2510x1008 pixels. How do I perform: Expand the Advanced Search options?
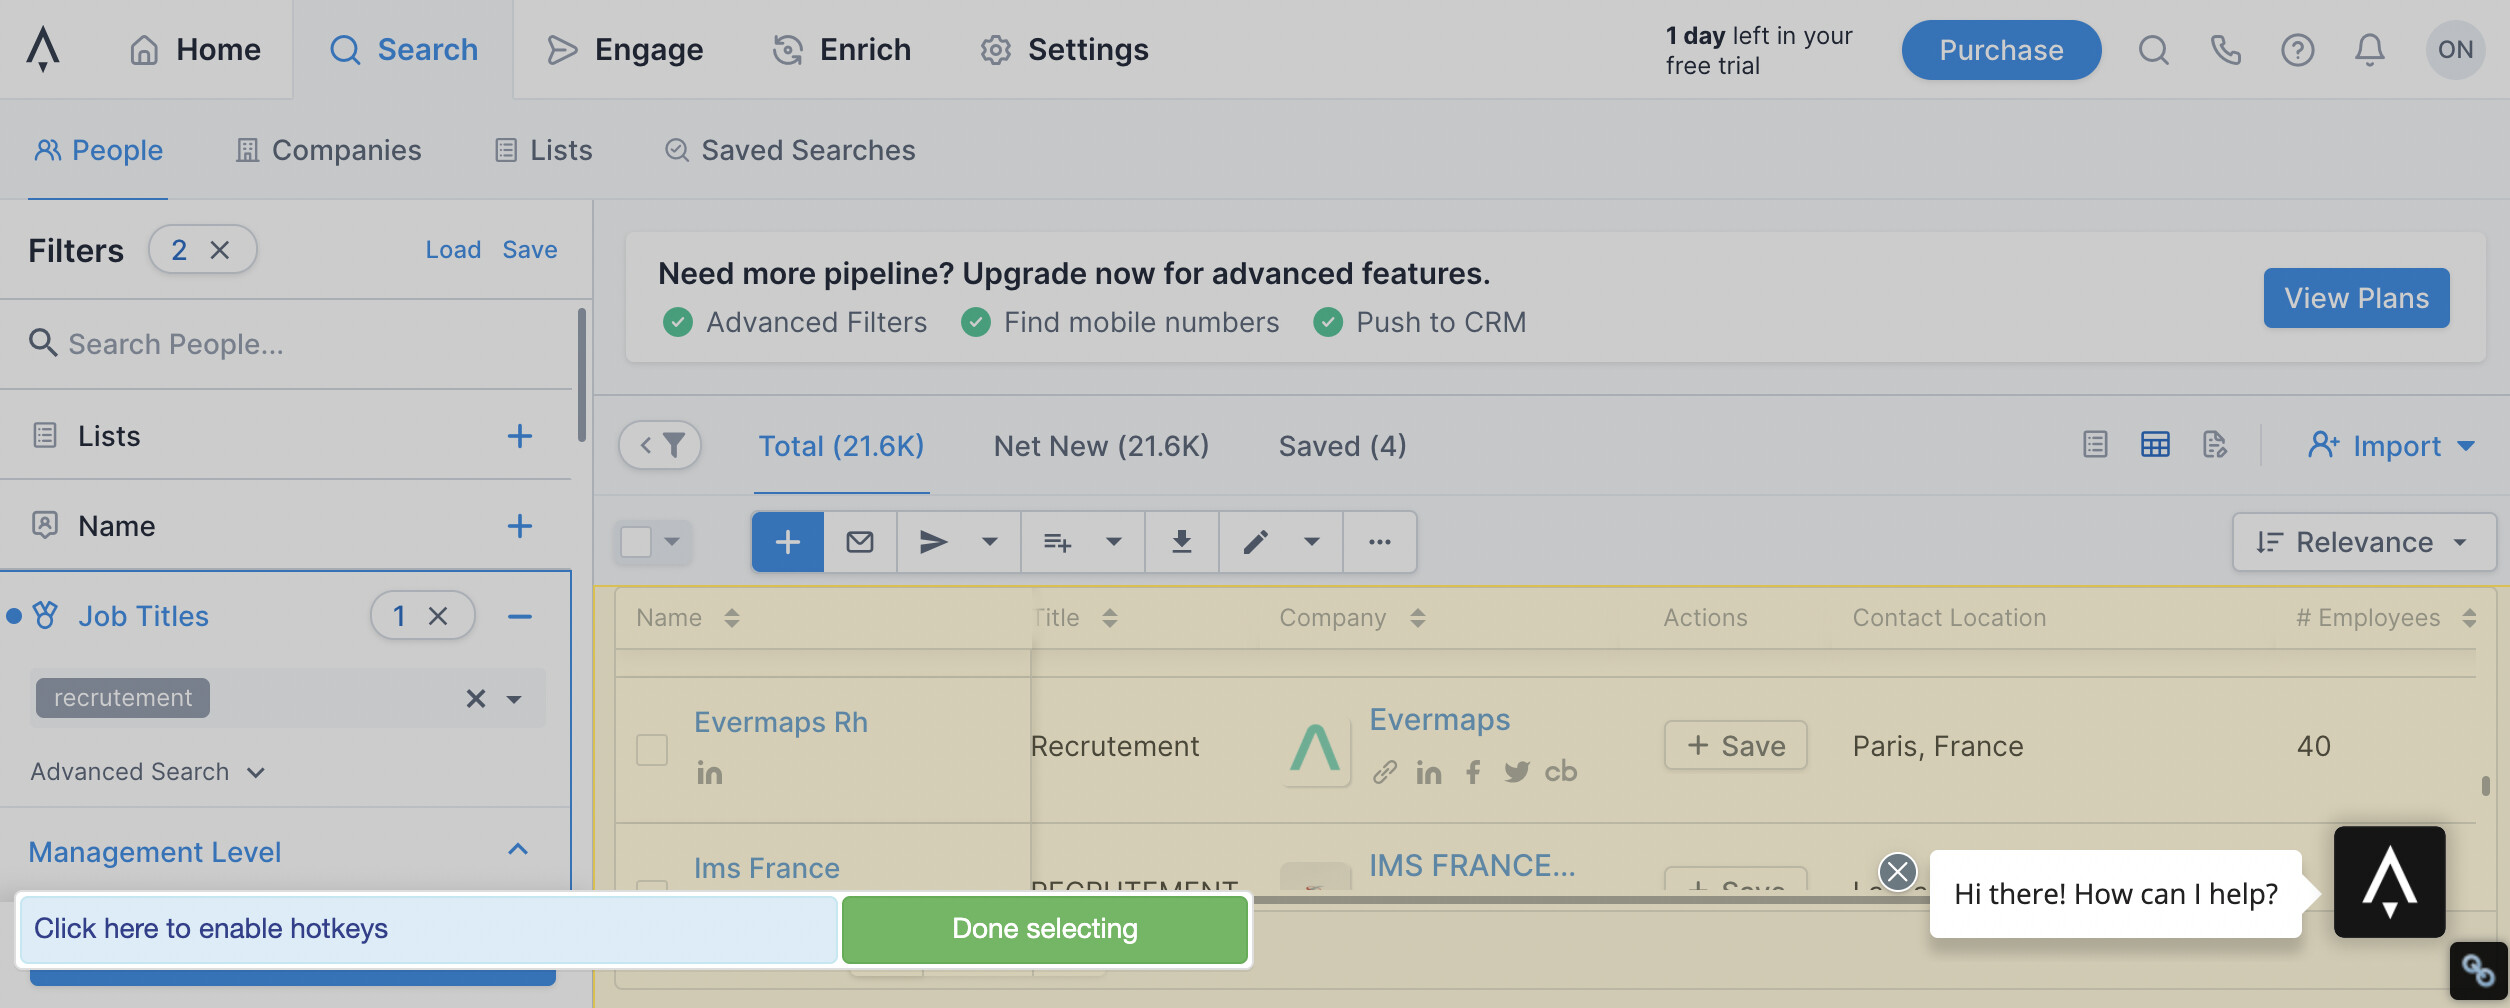[x=147, y=772]
